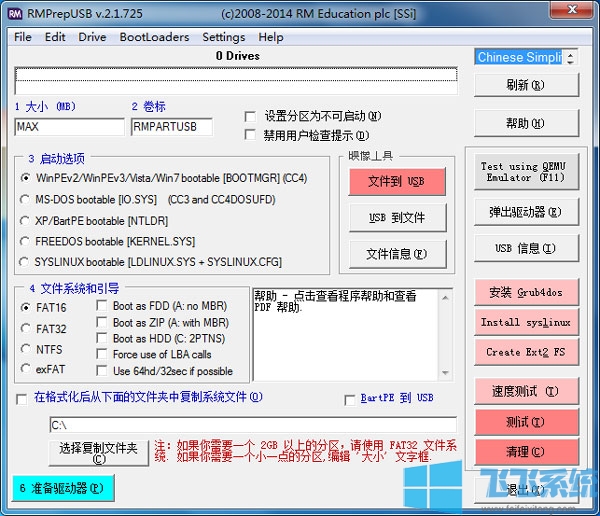The width and height of the screenshot is (600, 516).
Task: Open the Settings menu
Action: (223, 37)
